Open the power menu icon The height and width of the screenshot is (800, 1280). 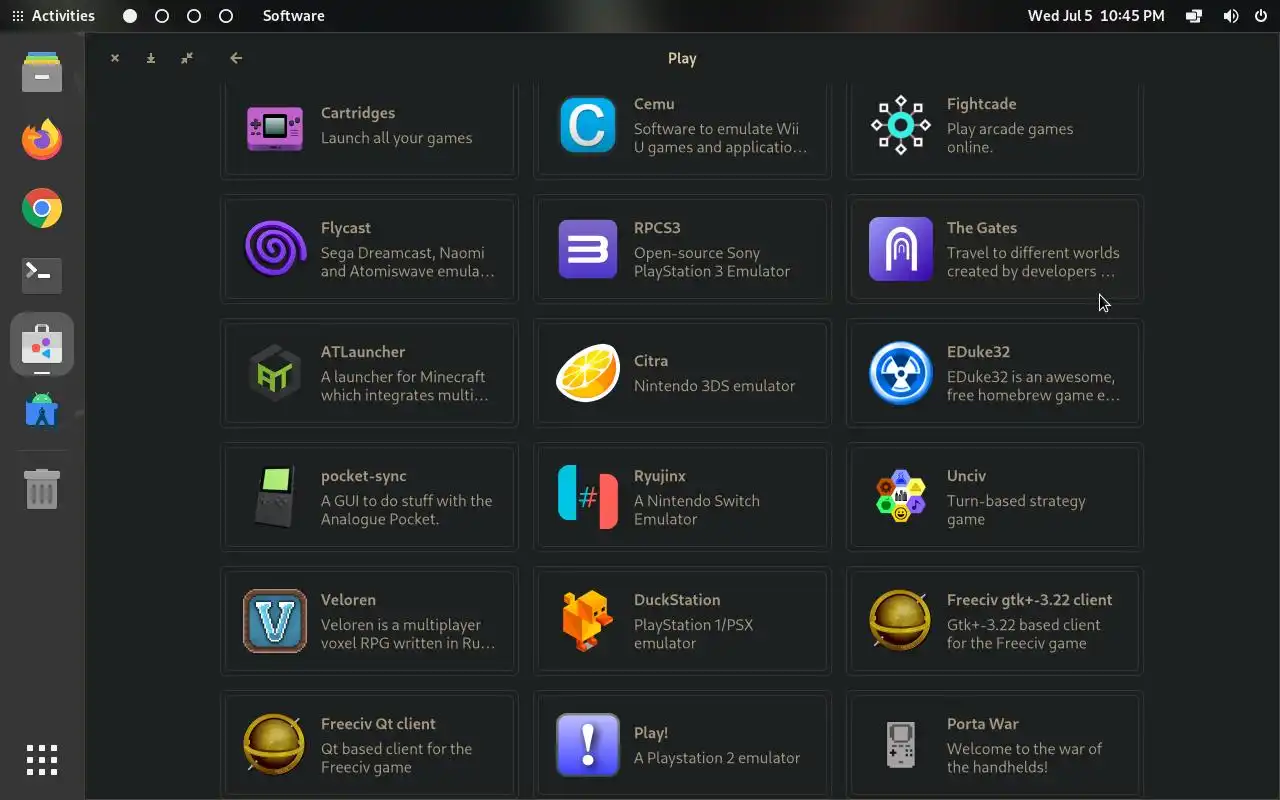pos(1260,16)
